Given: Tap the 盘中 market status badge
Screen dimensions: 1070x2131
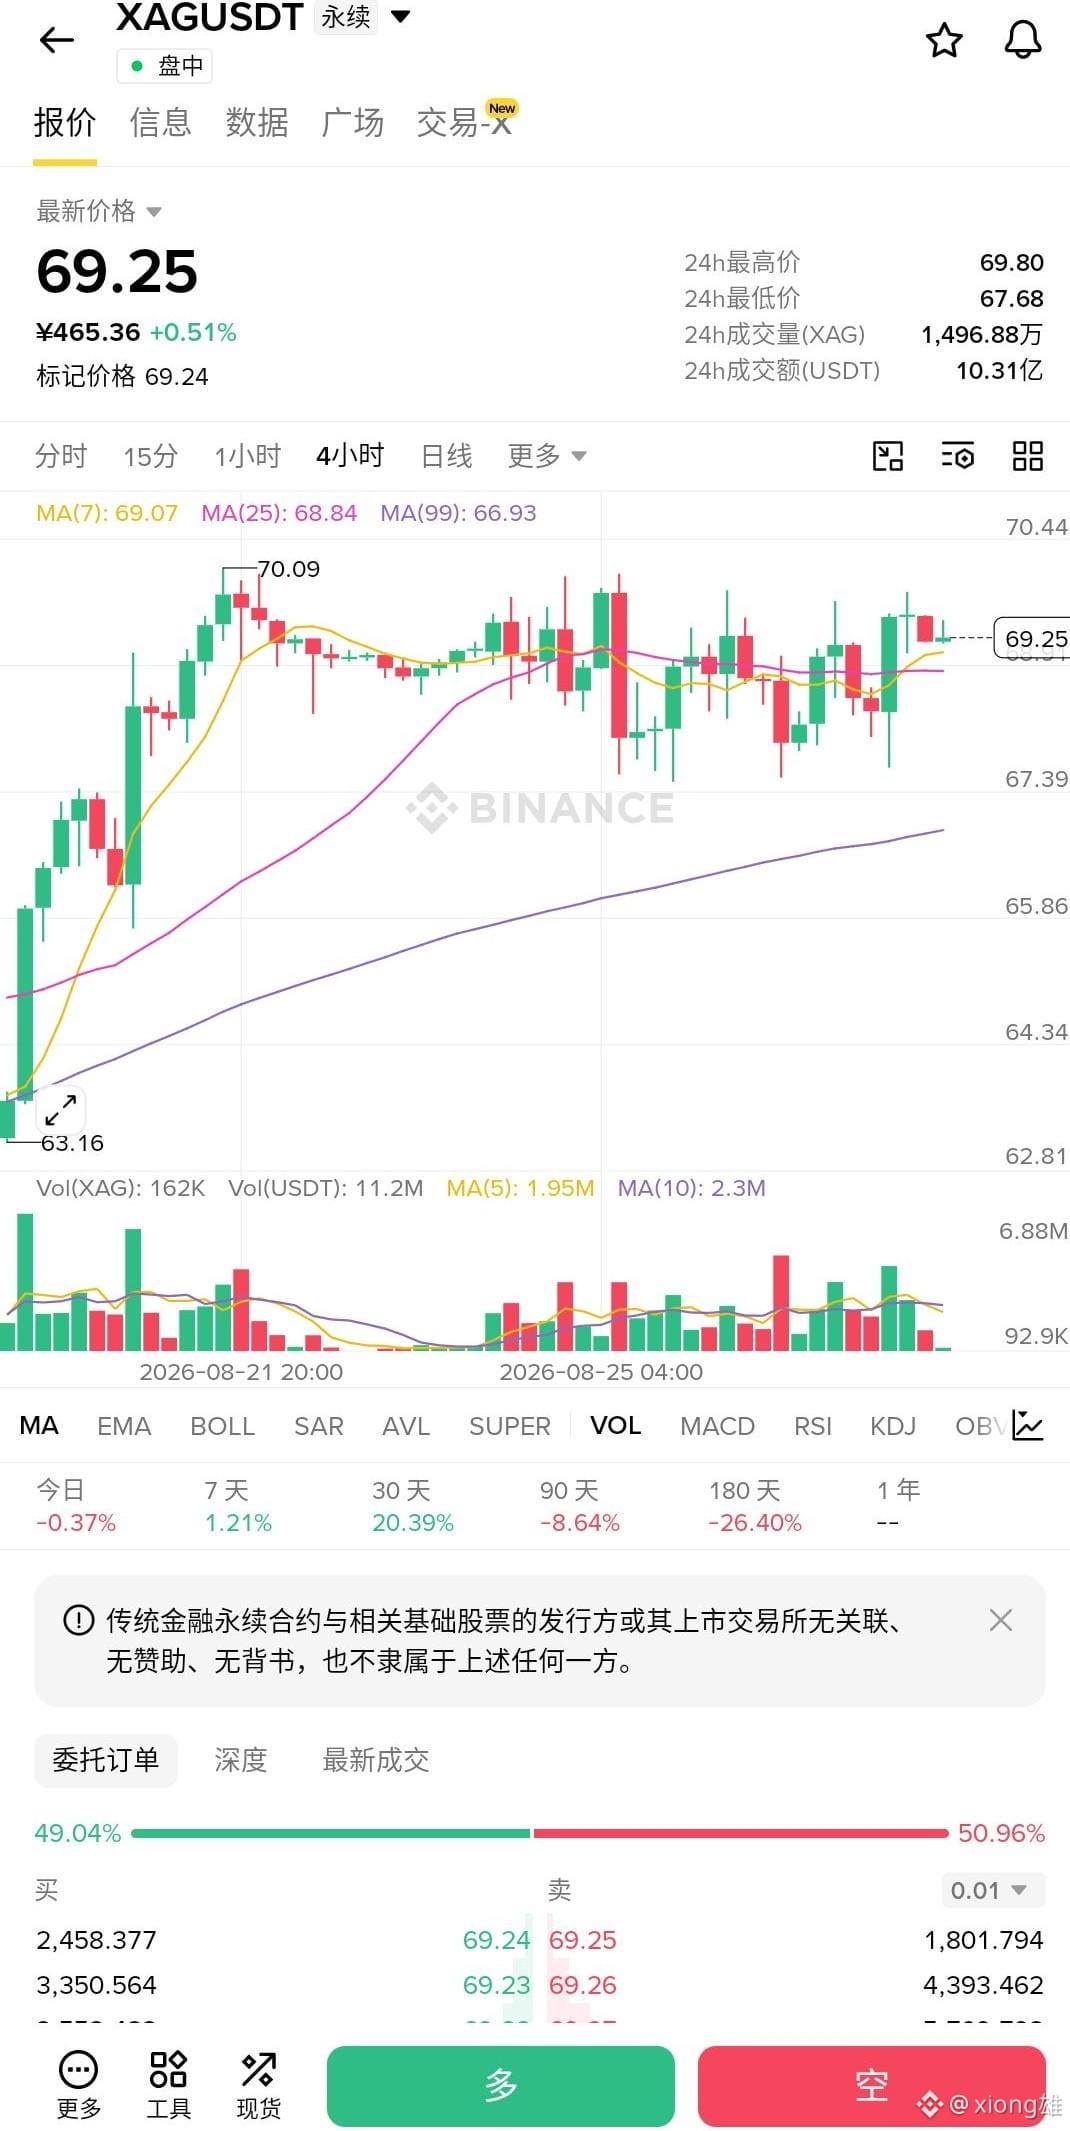Looking at the screenshot, I should [x=165, y=66].
